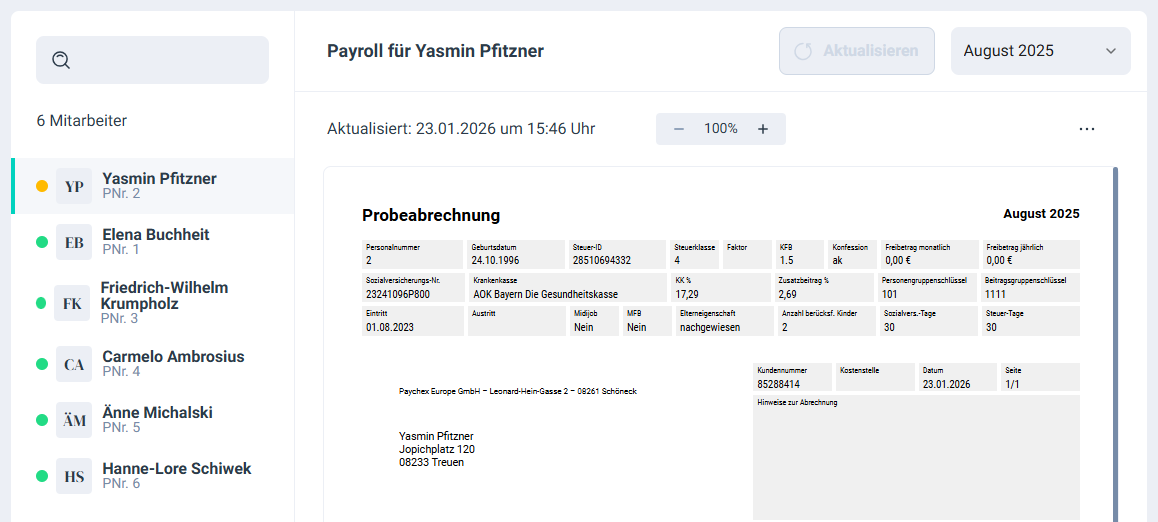Expand month selector via chevron arrow
This screenshot has height=522, width=1158.
click(1111, 51)
